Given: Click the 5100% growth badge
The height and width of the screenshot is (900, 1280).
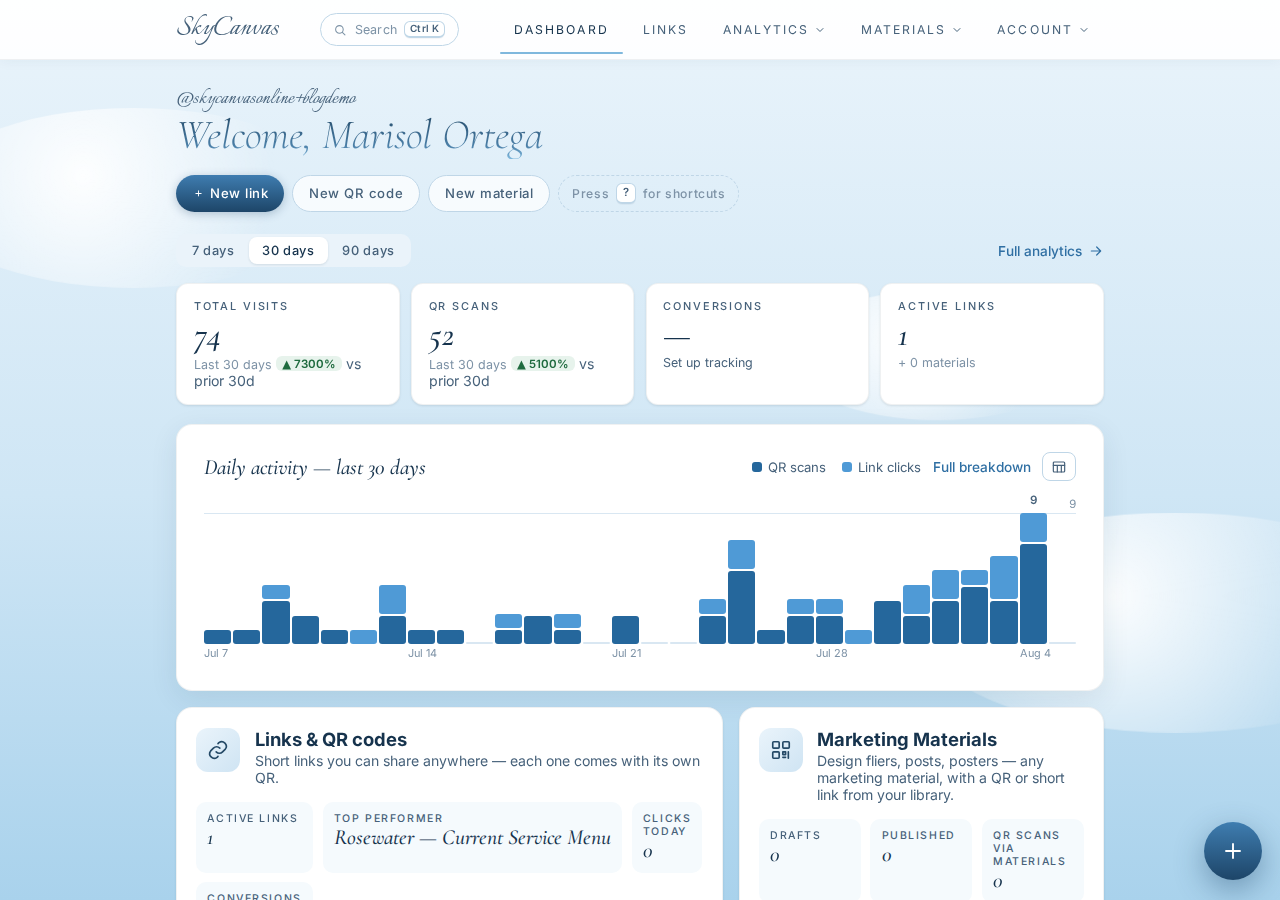Looking at the screenshot, I should click(543, 364).
